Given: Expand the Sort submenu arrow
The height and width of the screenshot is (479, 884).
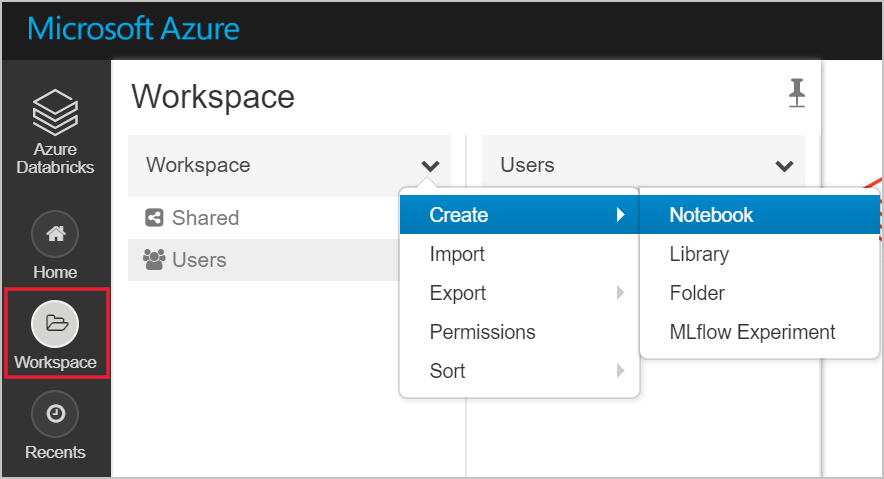Looking at the screenshot, I should click(x=621, y=371).
